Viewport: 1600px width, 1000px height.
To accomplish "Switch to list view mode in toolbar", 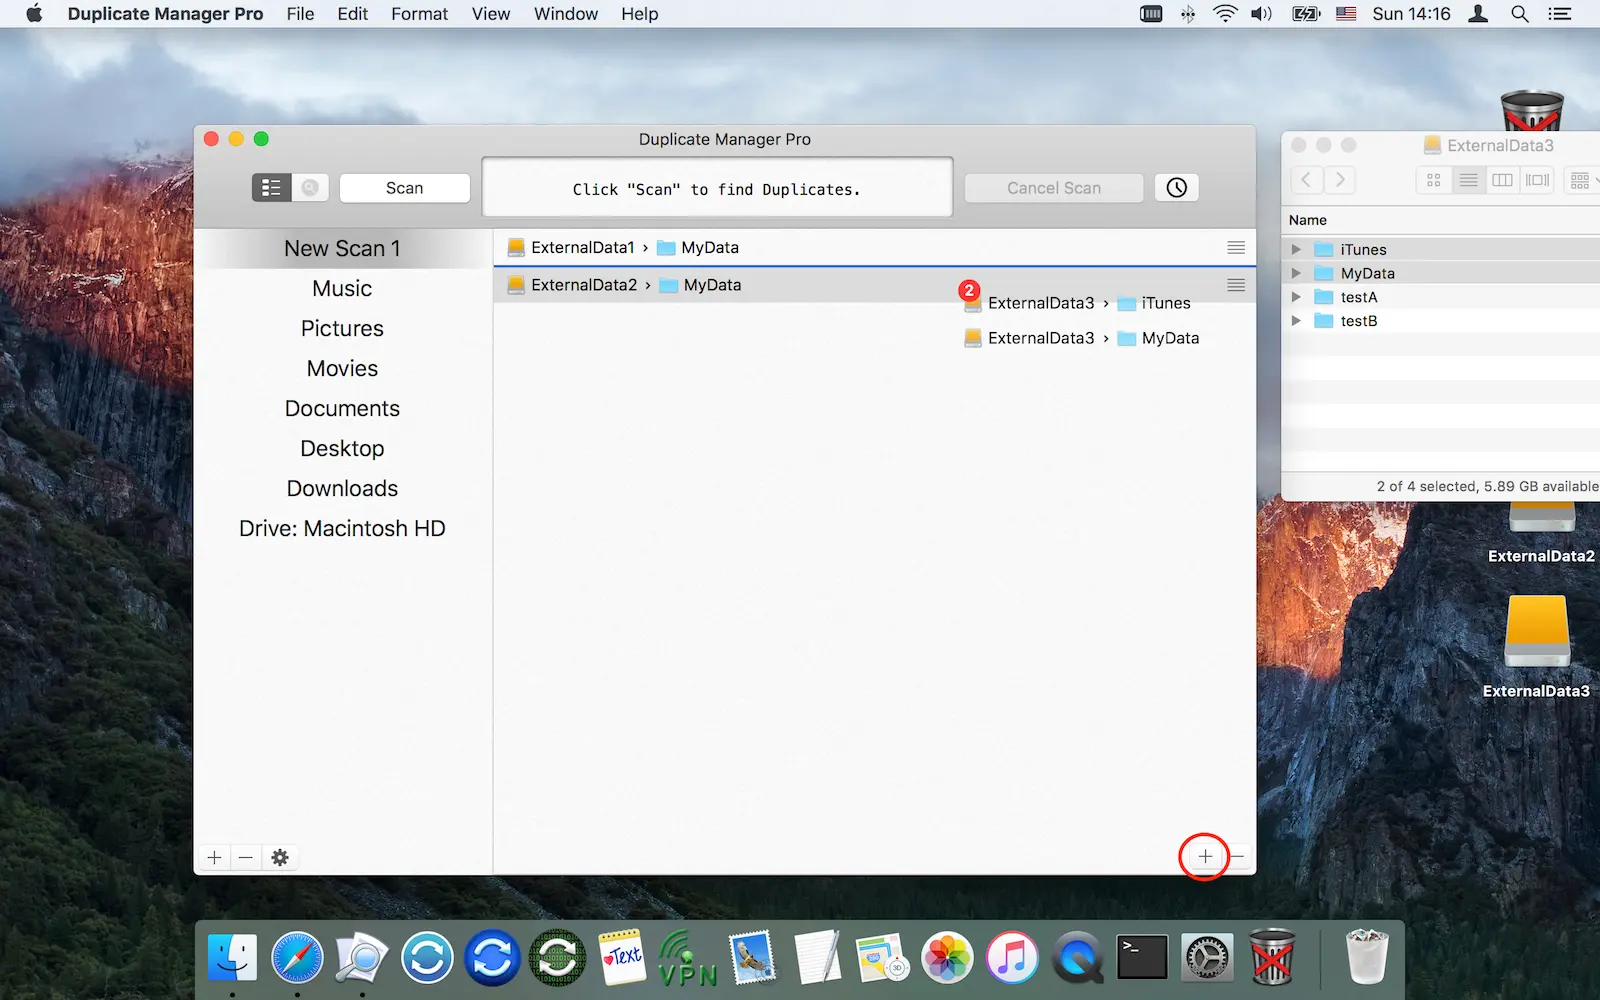I will [x=271, y=188].
